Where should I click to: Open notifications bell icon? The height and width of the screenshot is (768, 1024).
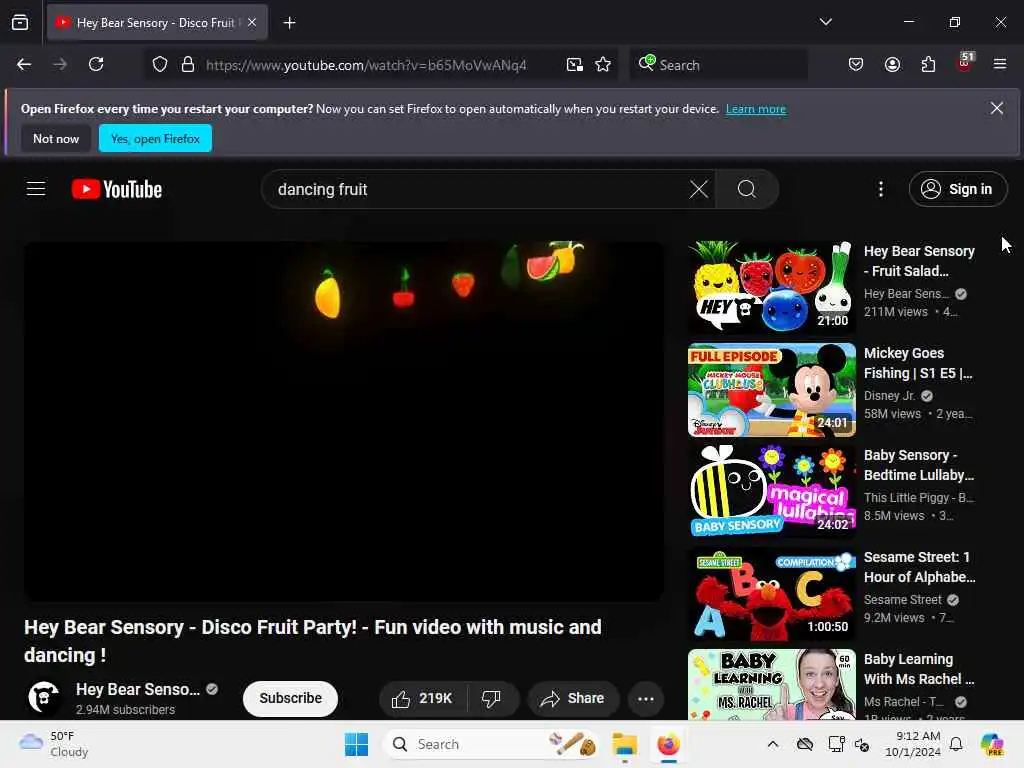956,744
